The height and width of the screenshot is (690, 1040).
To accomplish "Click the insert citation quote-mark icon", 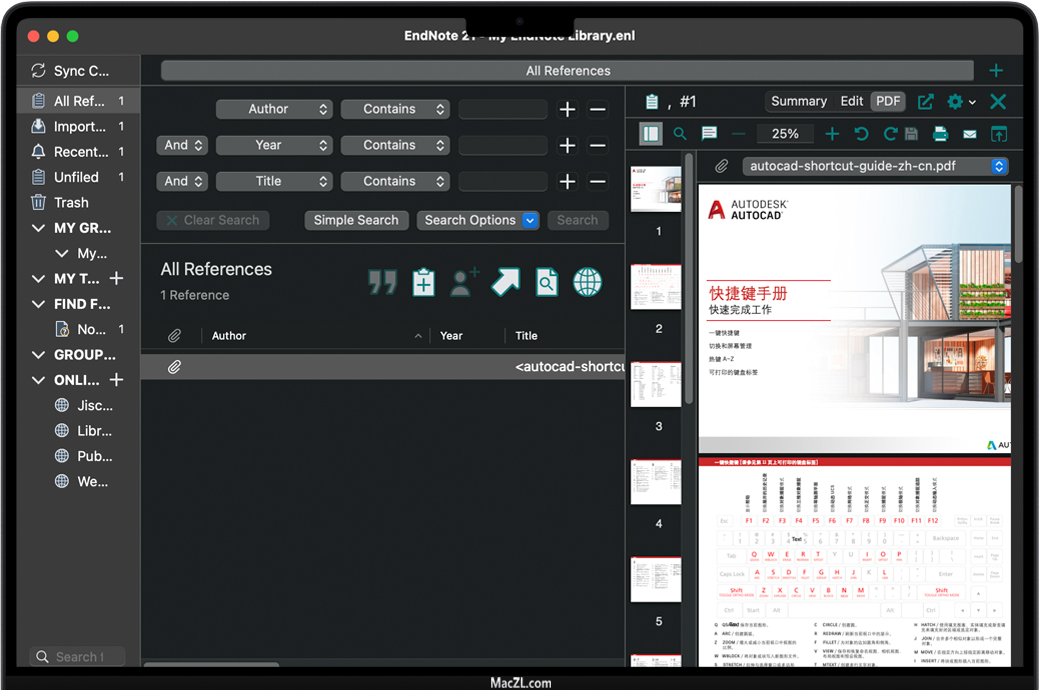I will coord(382,282).
